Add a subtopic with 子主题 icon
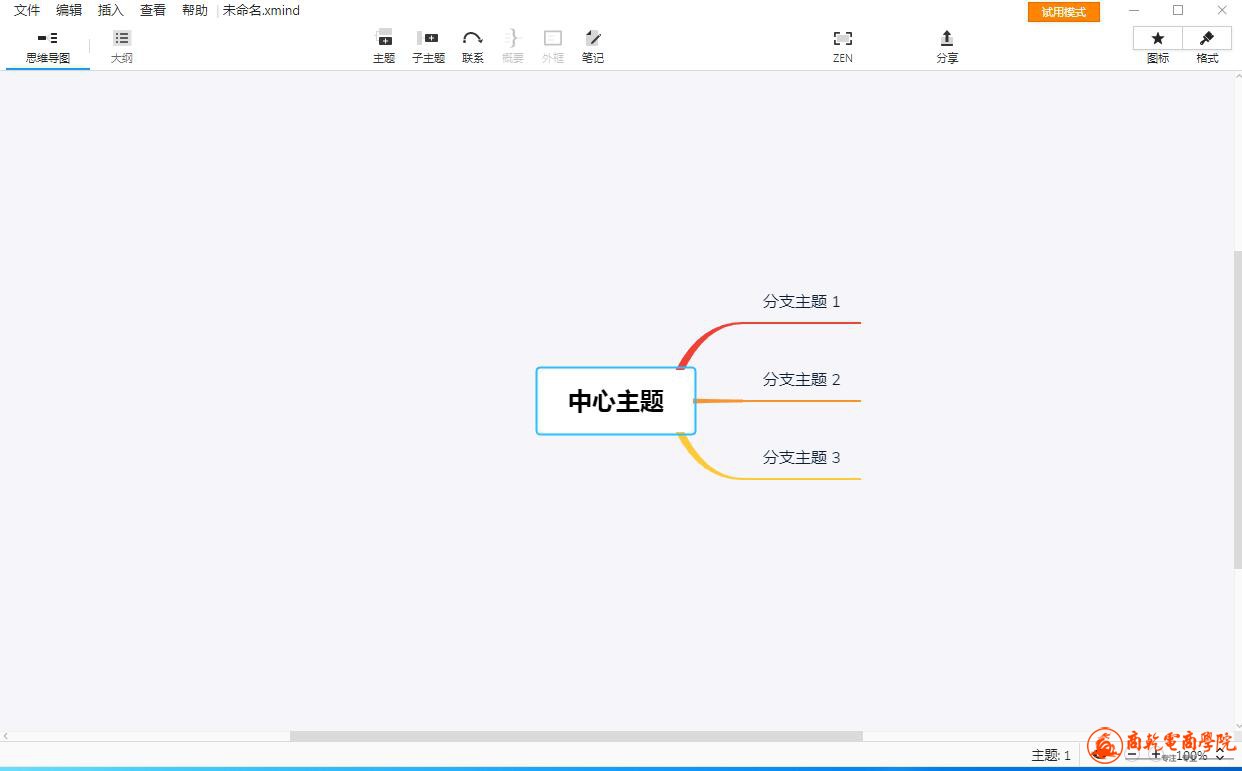The image size is (1242, 771). 428,46
